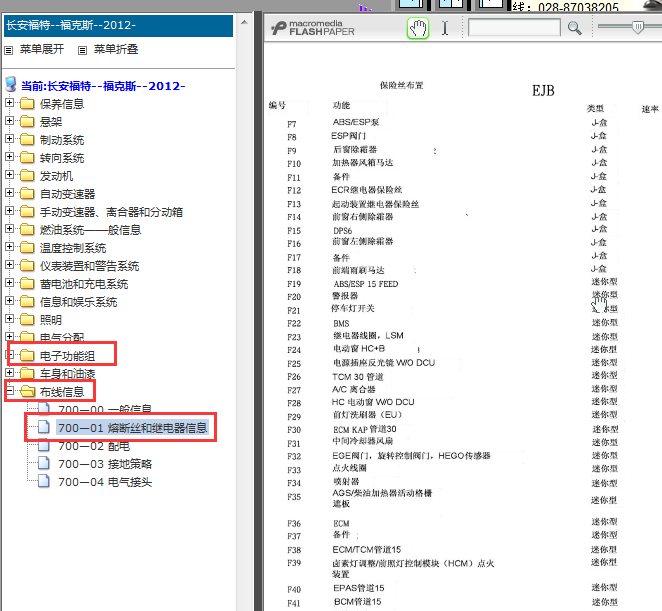Click 菜单展开 to expand all menus
The height and width of the screenshot is (611, 662).
click(42, 49)
